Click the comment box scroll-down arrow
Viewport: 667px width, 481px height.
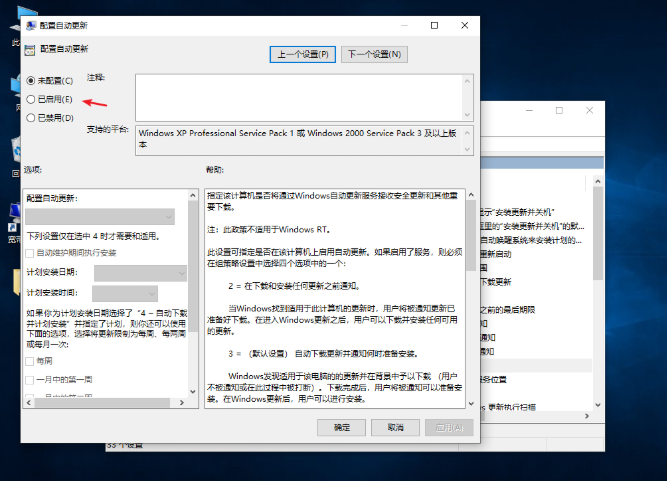click(x=467, y=115)
